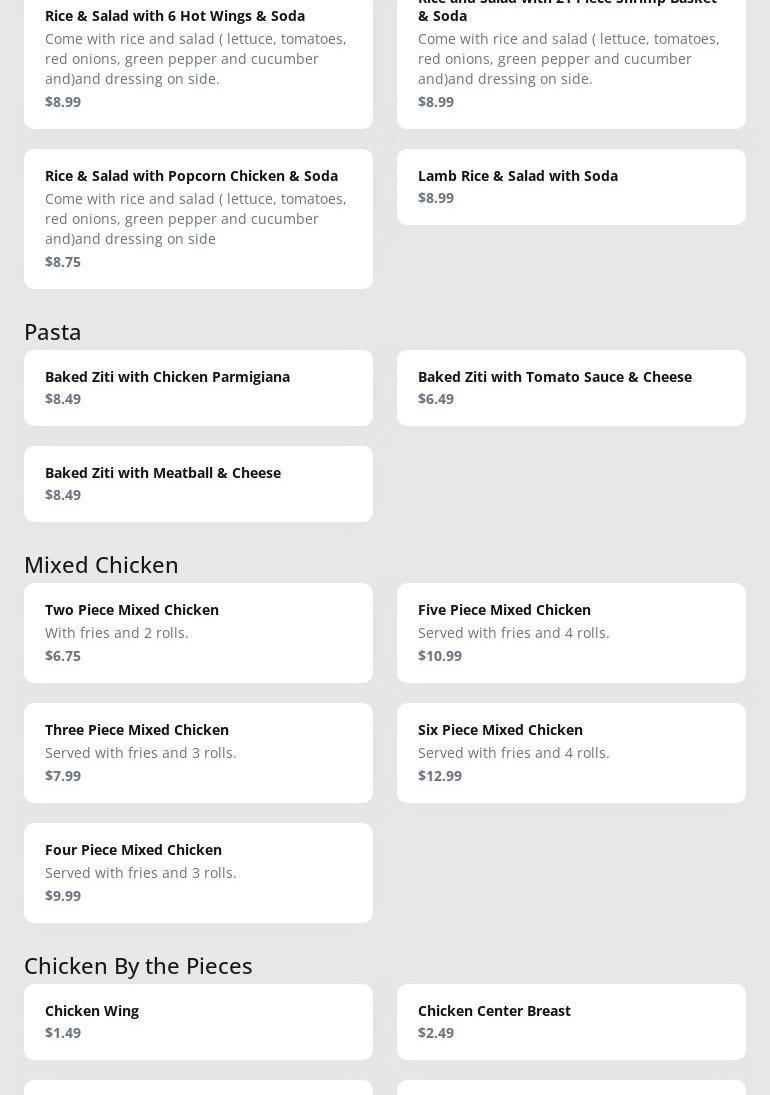Select Five Piece Mixed Chicken card
770x1095 pixels.
coord(571,632)
